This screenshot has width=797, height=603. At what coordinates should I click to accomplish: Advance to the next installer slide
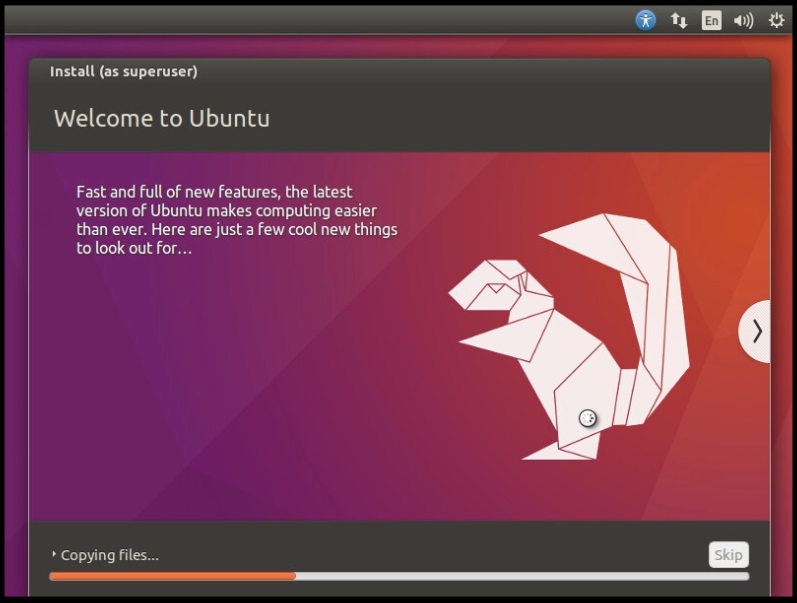[755, 331]
